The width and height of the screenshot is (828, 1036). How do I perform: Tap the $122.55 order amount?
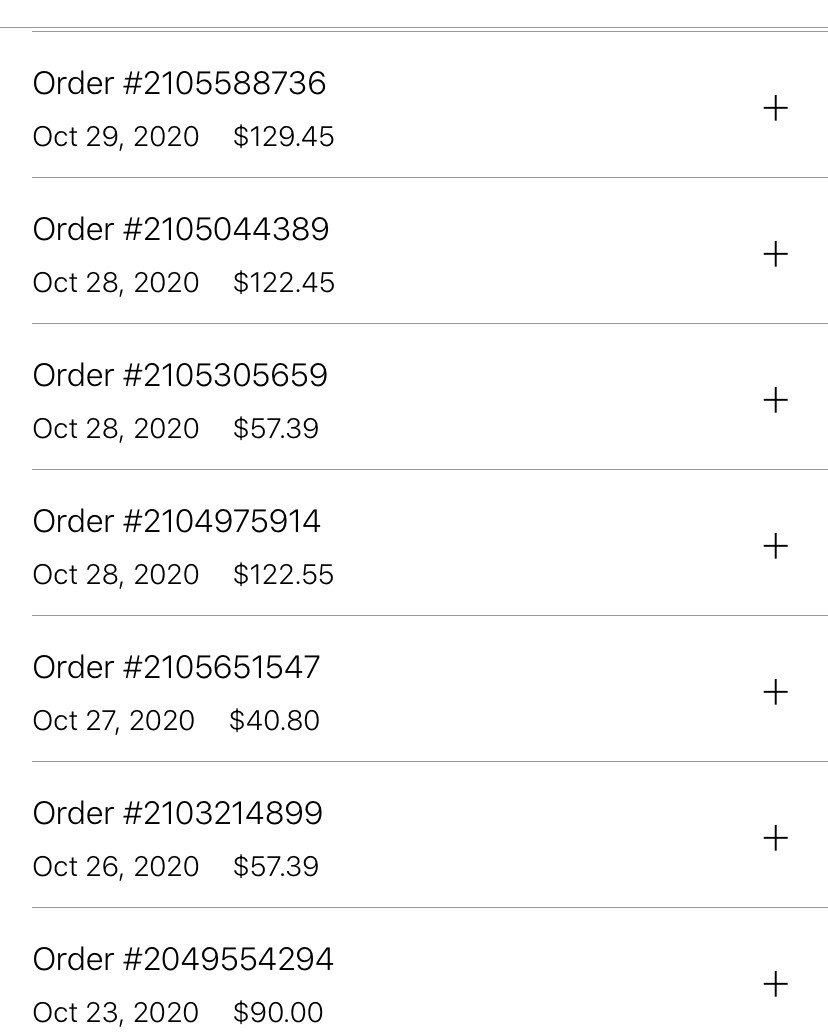283,575
